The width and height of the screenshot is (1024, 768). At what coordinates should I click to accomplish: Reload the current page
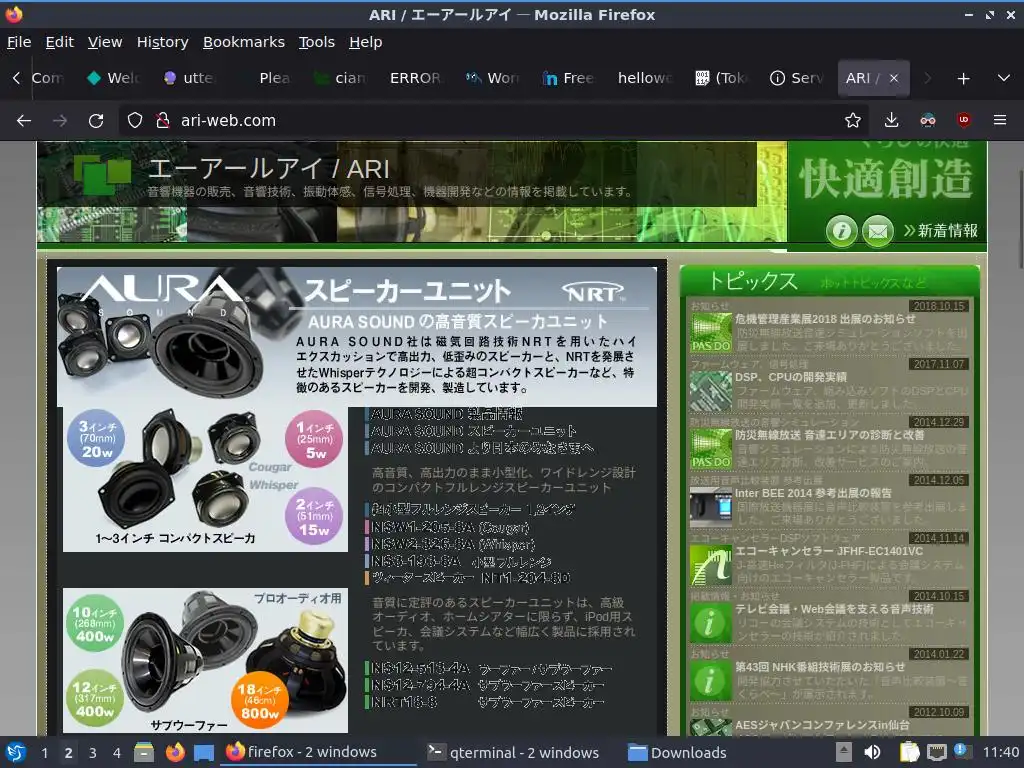pyautogui.click(x=96, y=120)
